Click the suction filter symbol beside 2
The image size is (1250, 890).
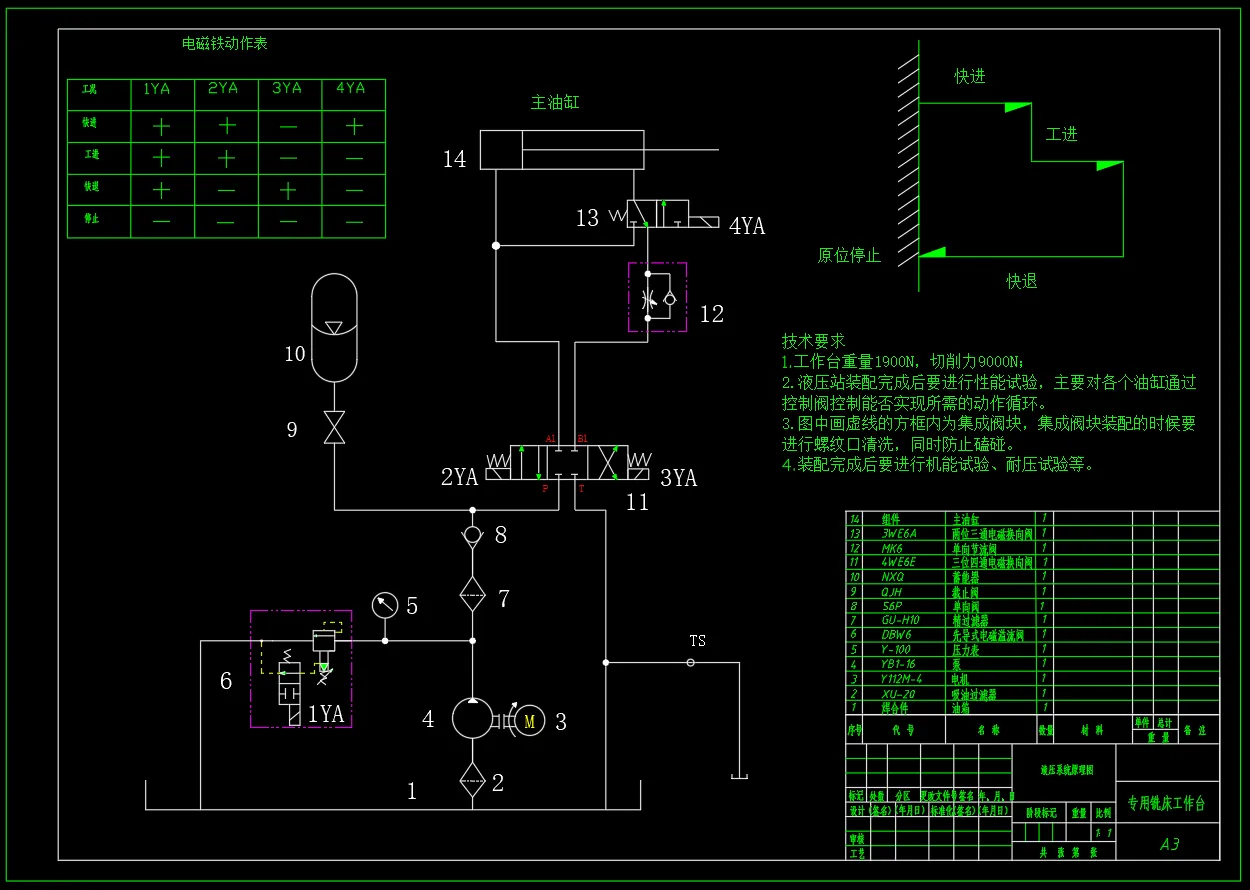[472, 780]
